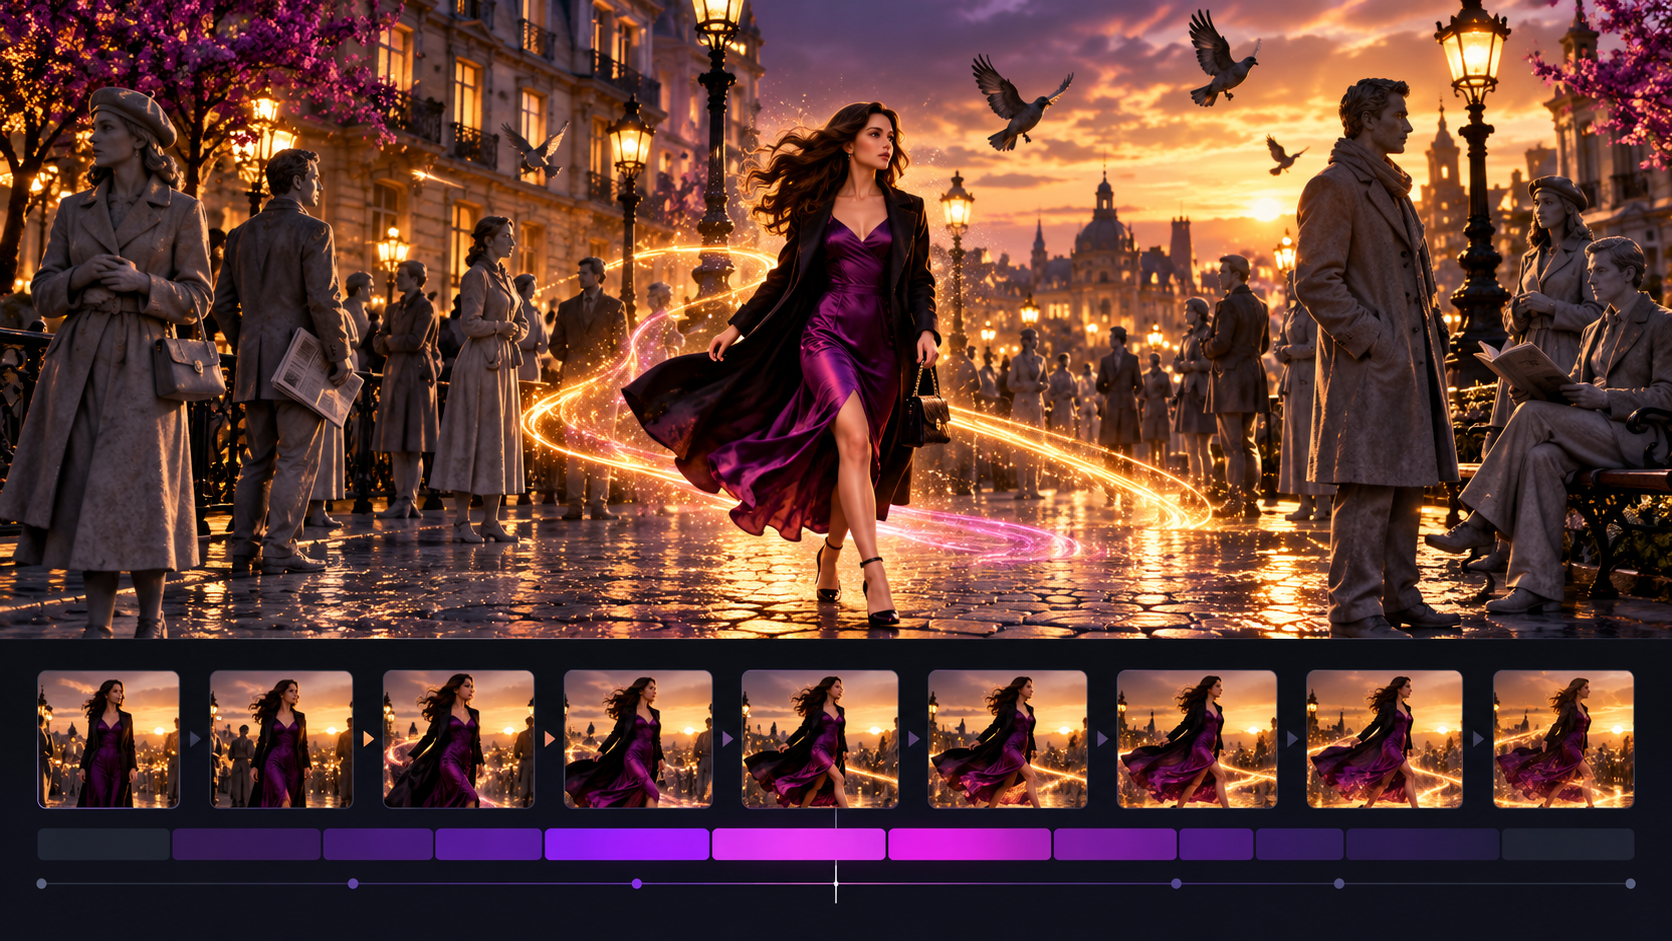Click the arrow between sixth and seventh thumbnails
This screenshot has height=941, width=1672.
tap(1102, 739)
